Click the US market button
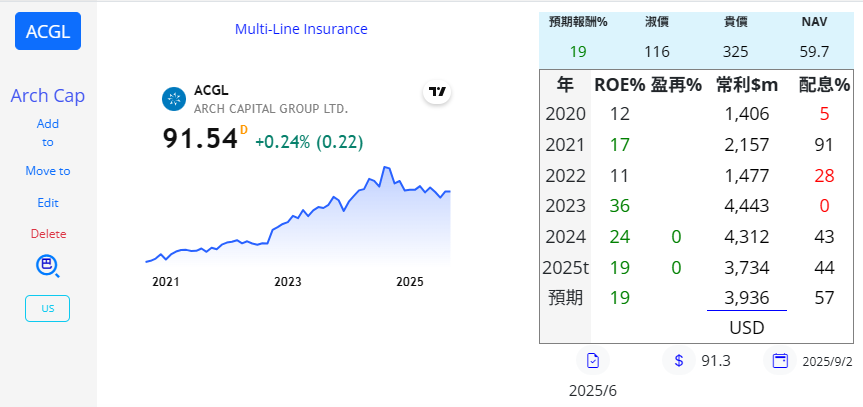This screenshot has height=407, width=863. pyautogui.click(x=47, y=308)
